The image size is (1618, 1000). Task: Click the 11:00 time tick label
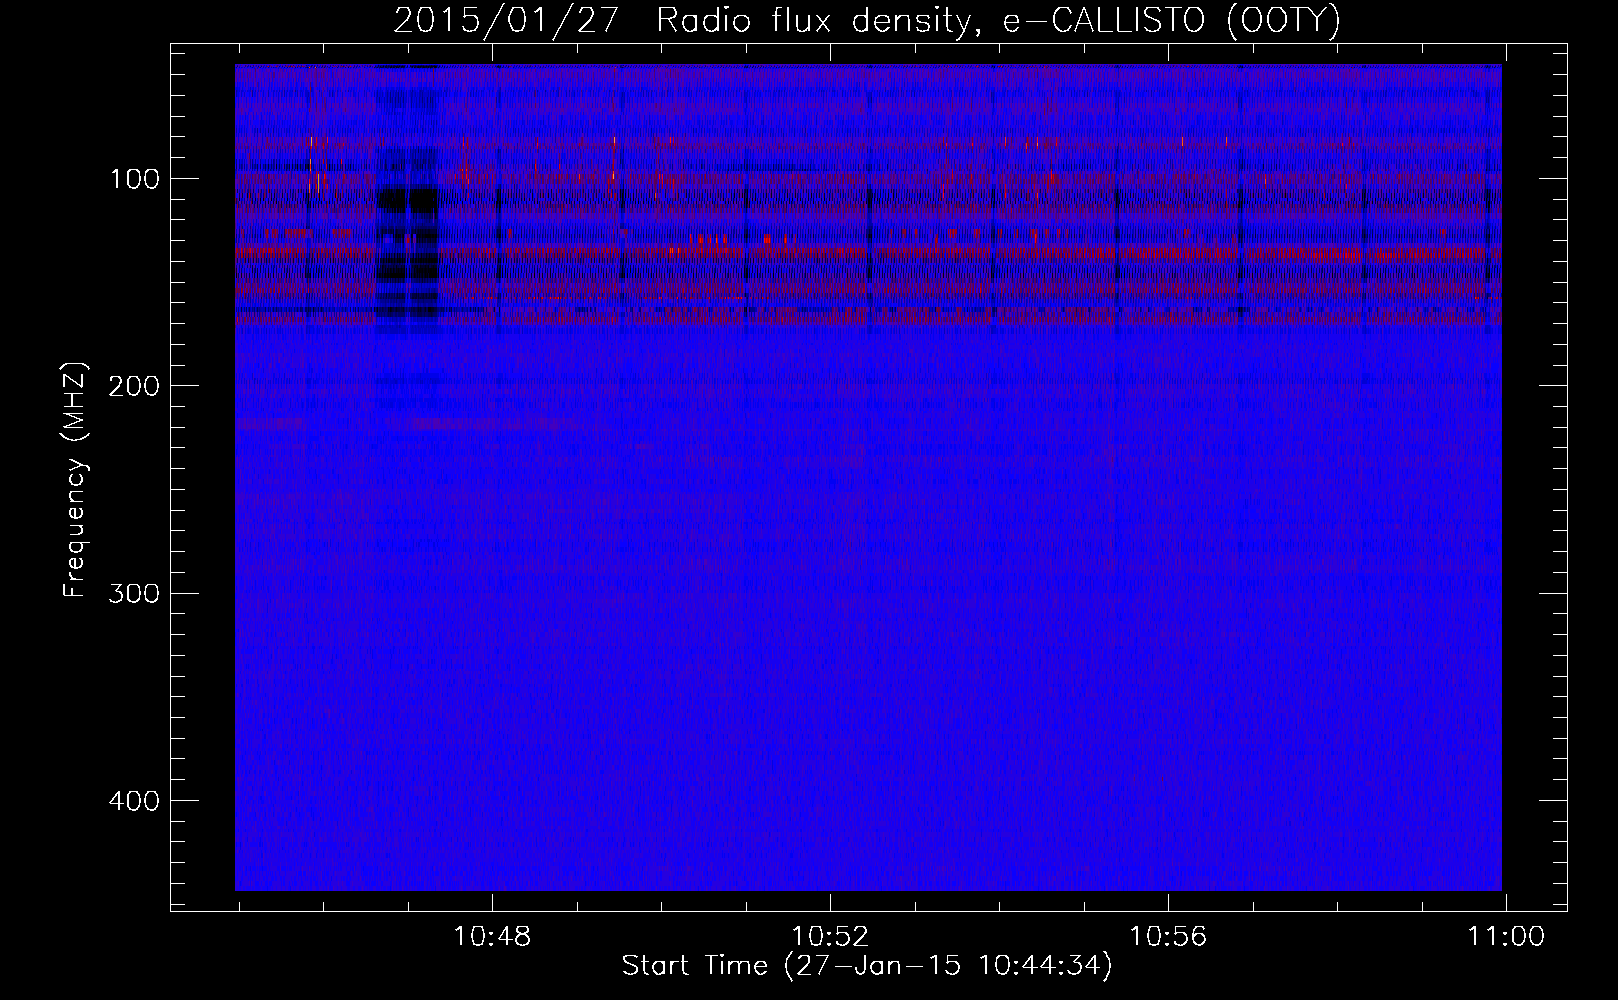[x=1506, y=937]
